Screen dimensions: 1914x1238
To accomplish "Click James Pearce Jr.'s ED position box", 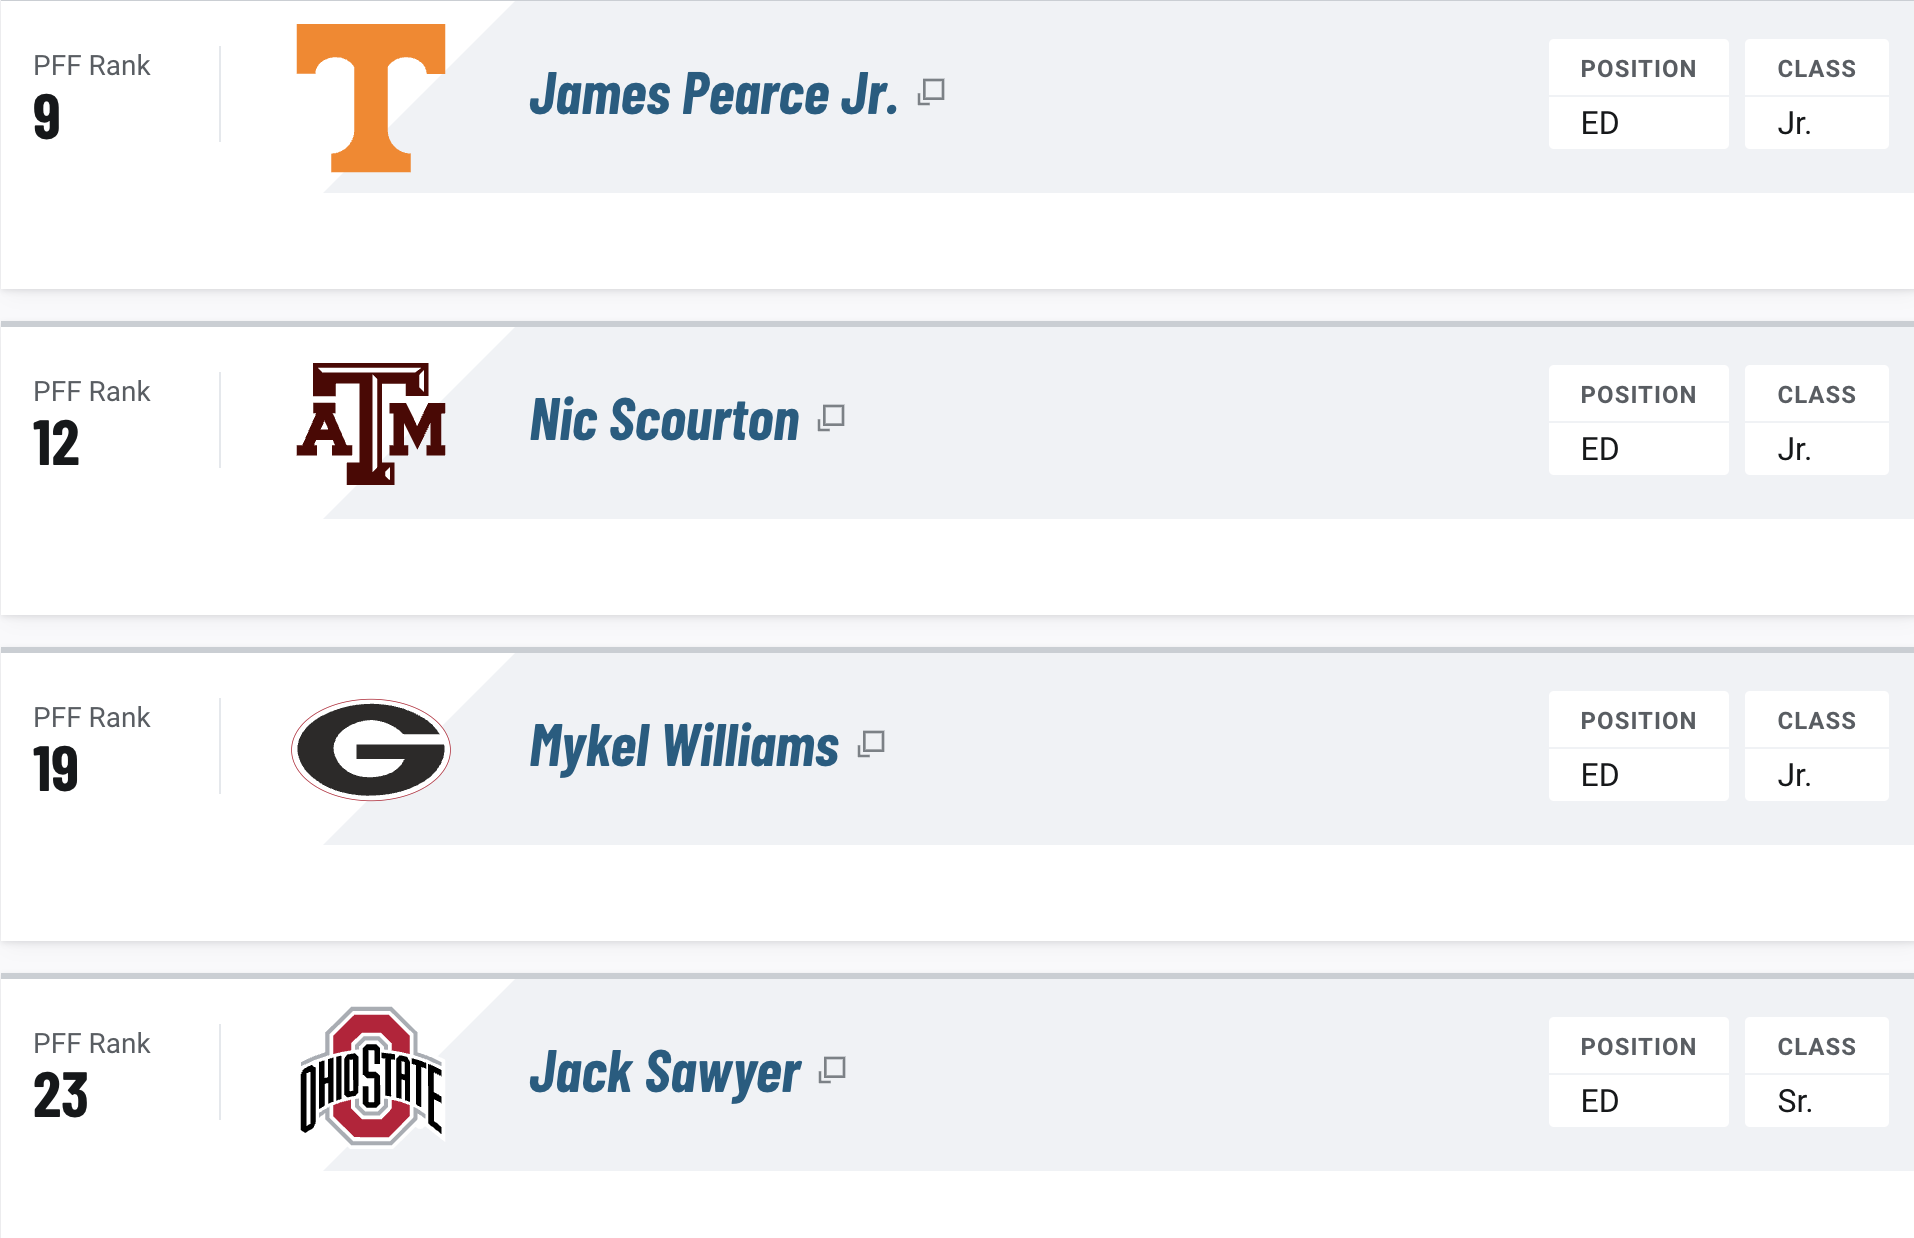I will (x=1638, y=123).
